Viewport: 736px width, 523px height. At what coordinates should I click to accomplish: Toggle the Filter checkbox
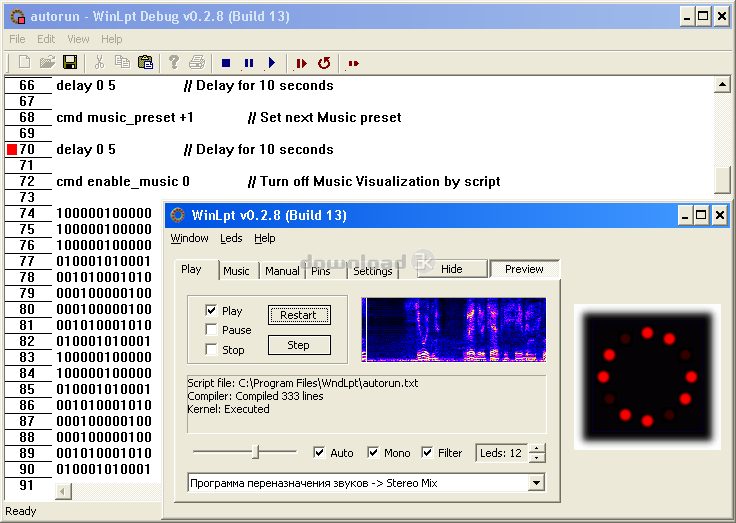[427, 453]
